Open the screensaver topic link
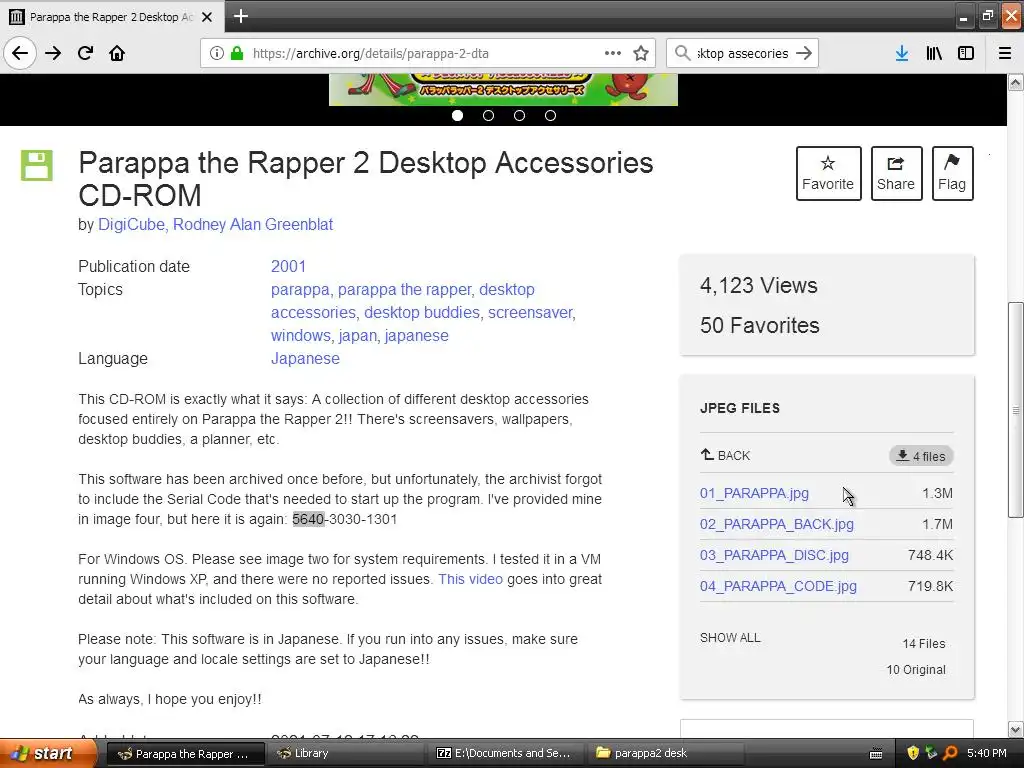Viewport: 1024px width, 768px height. click(530, 312)
